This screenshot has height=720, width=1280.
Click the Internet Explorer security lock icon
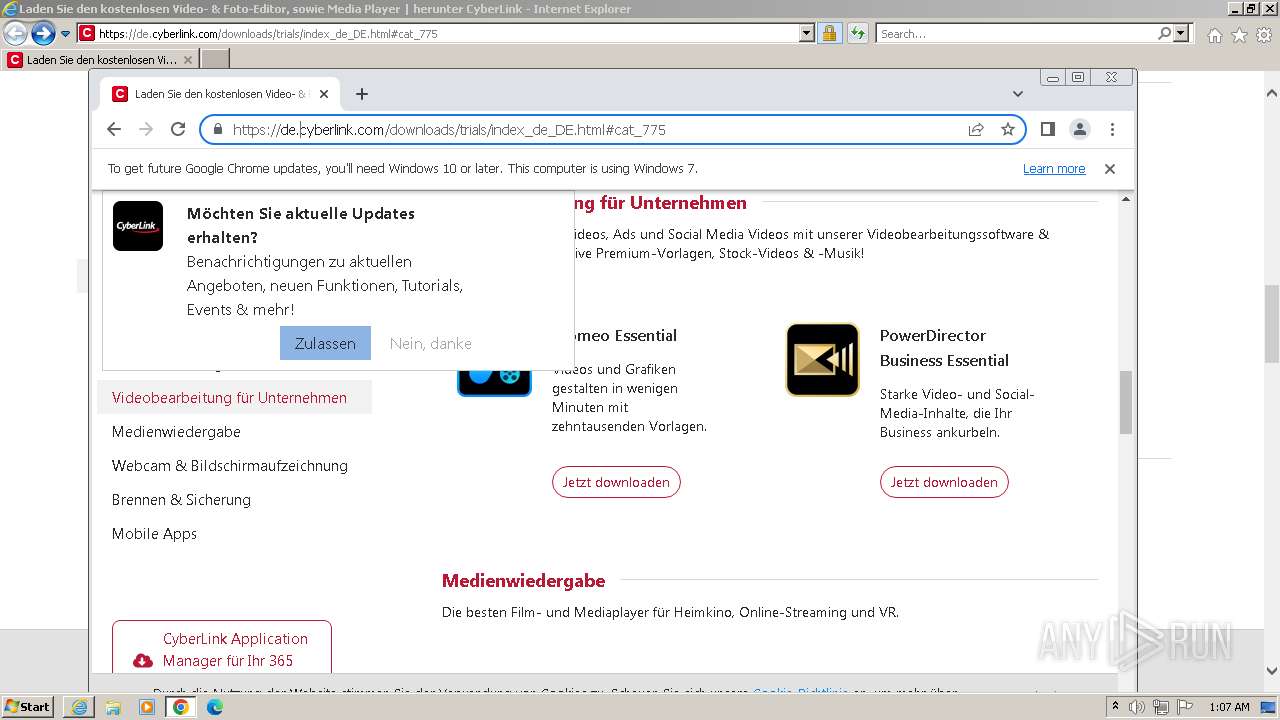pos(829,34)
